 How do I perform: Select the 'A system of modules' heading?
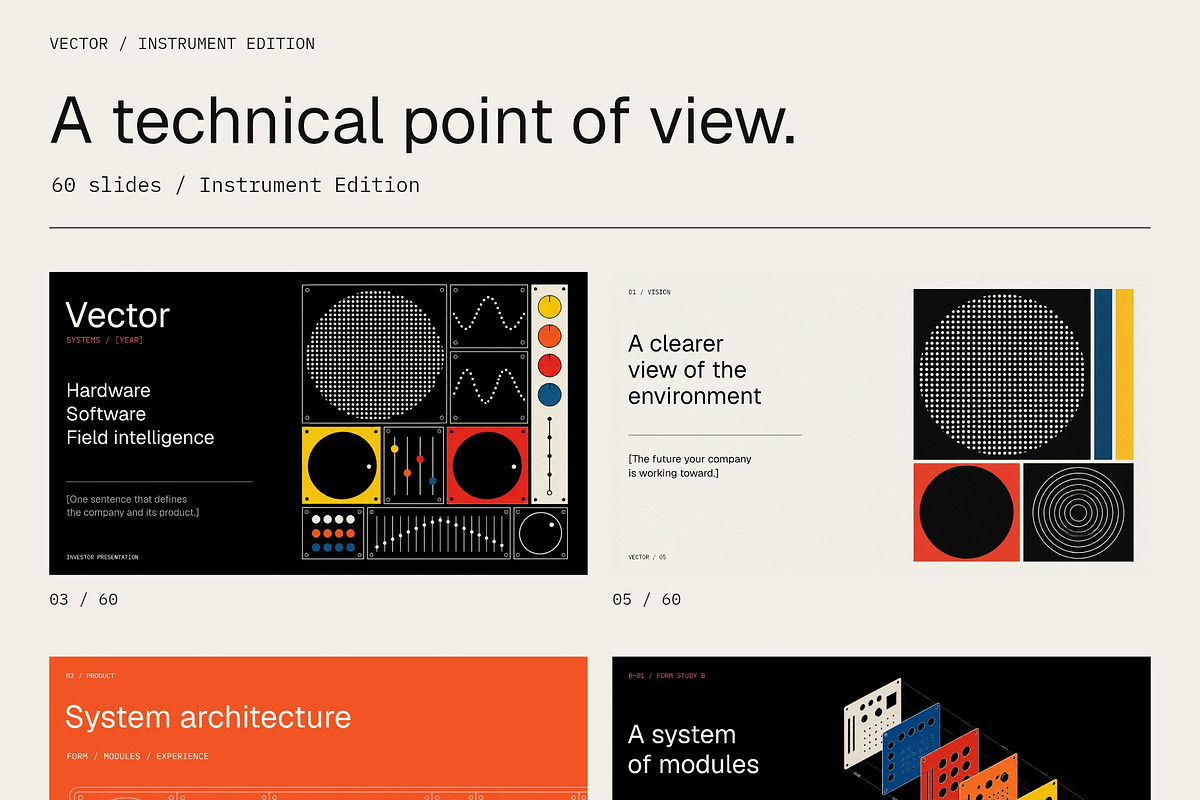click(693, 749)
